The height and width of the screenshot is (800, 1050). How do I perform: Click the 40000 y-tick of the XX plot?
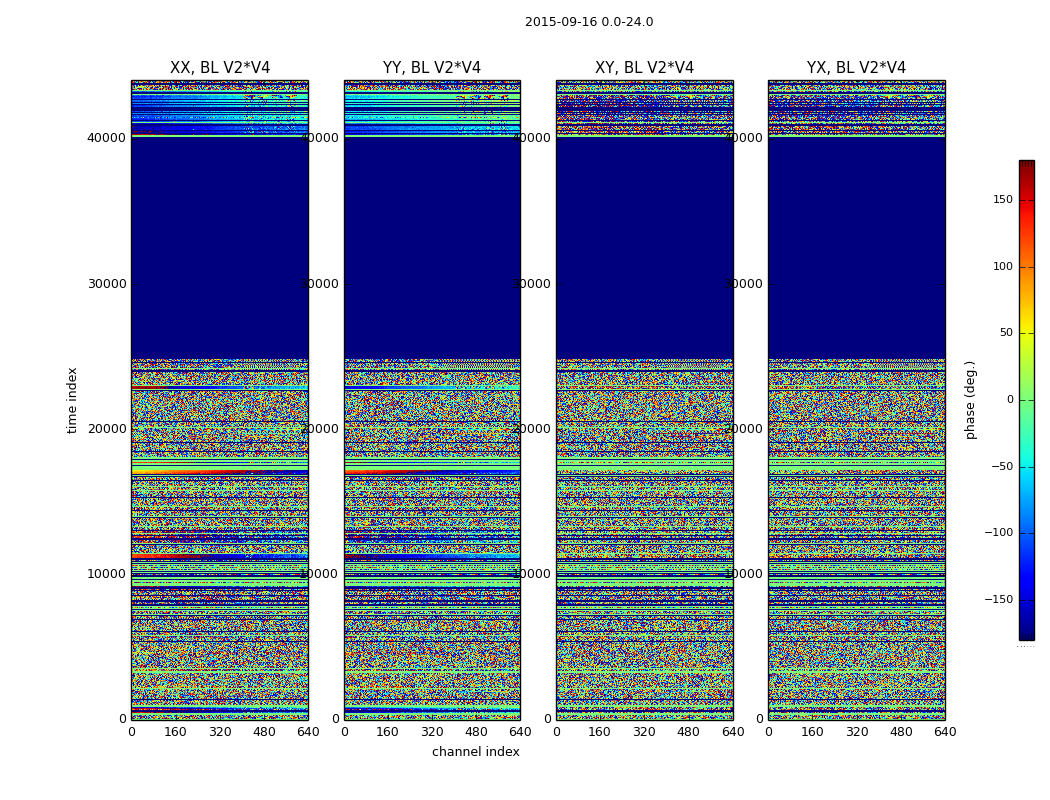tap(106, 138)
